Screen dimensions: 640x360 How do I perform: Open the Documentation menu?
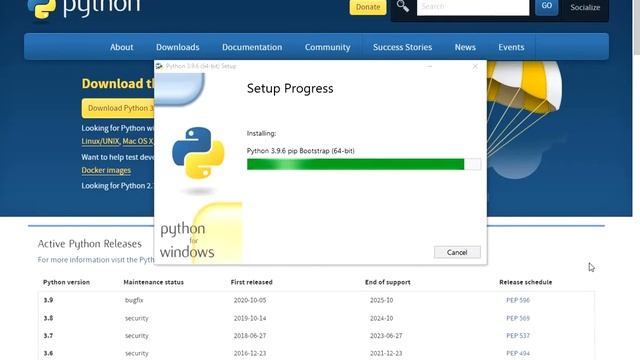252,47
